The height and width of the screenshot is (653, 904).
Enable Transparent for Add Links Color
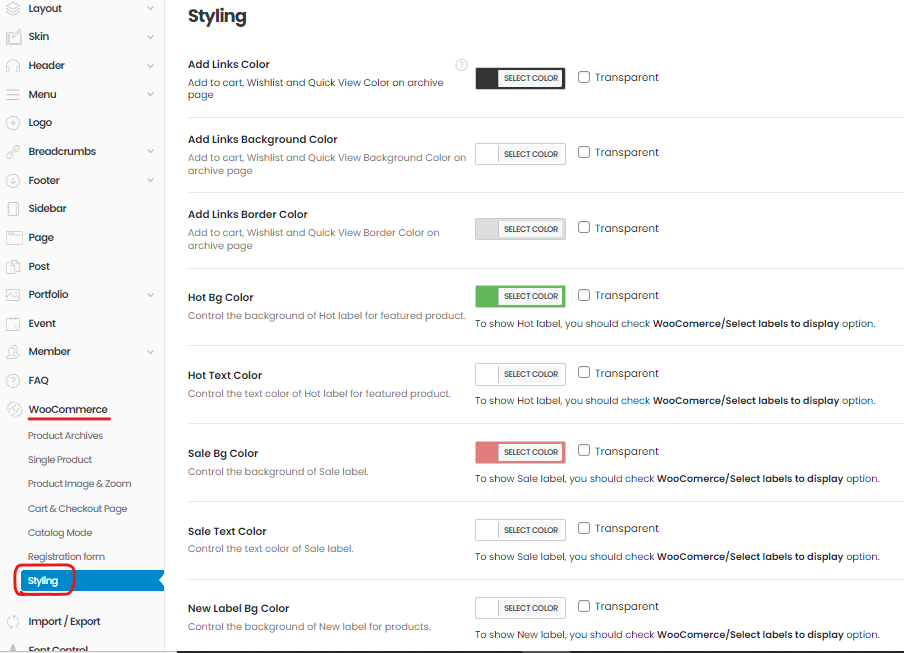584,77
